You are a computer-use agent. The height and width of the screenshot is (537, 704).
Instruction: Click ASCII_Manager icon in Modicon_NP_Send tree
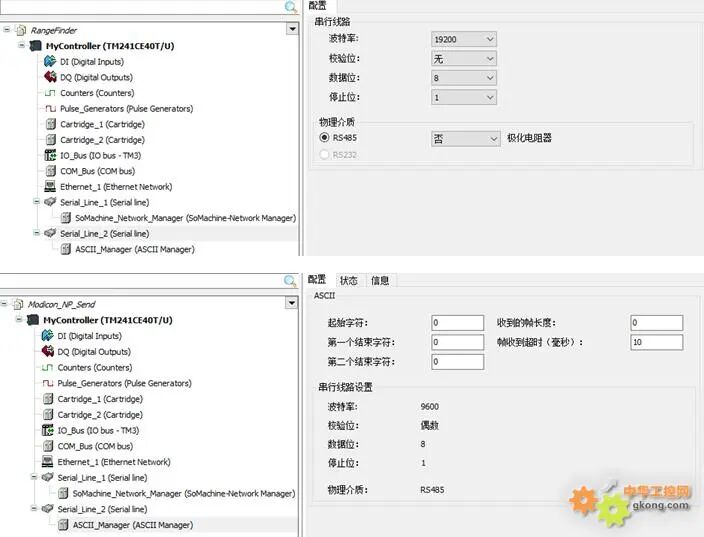click(x=63, y=524)
